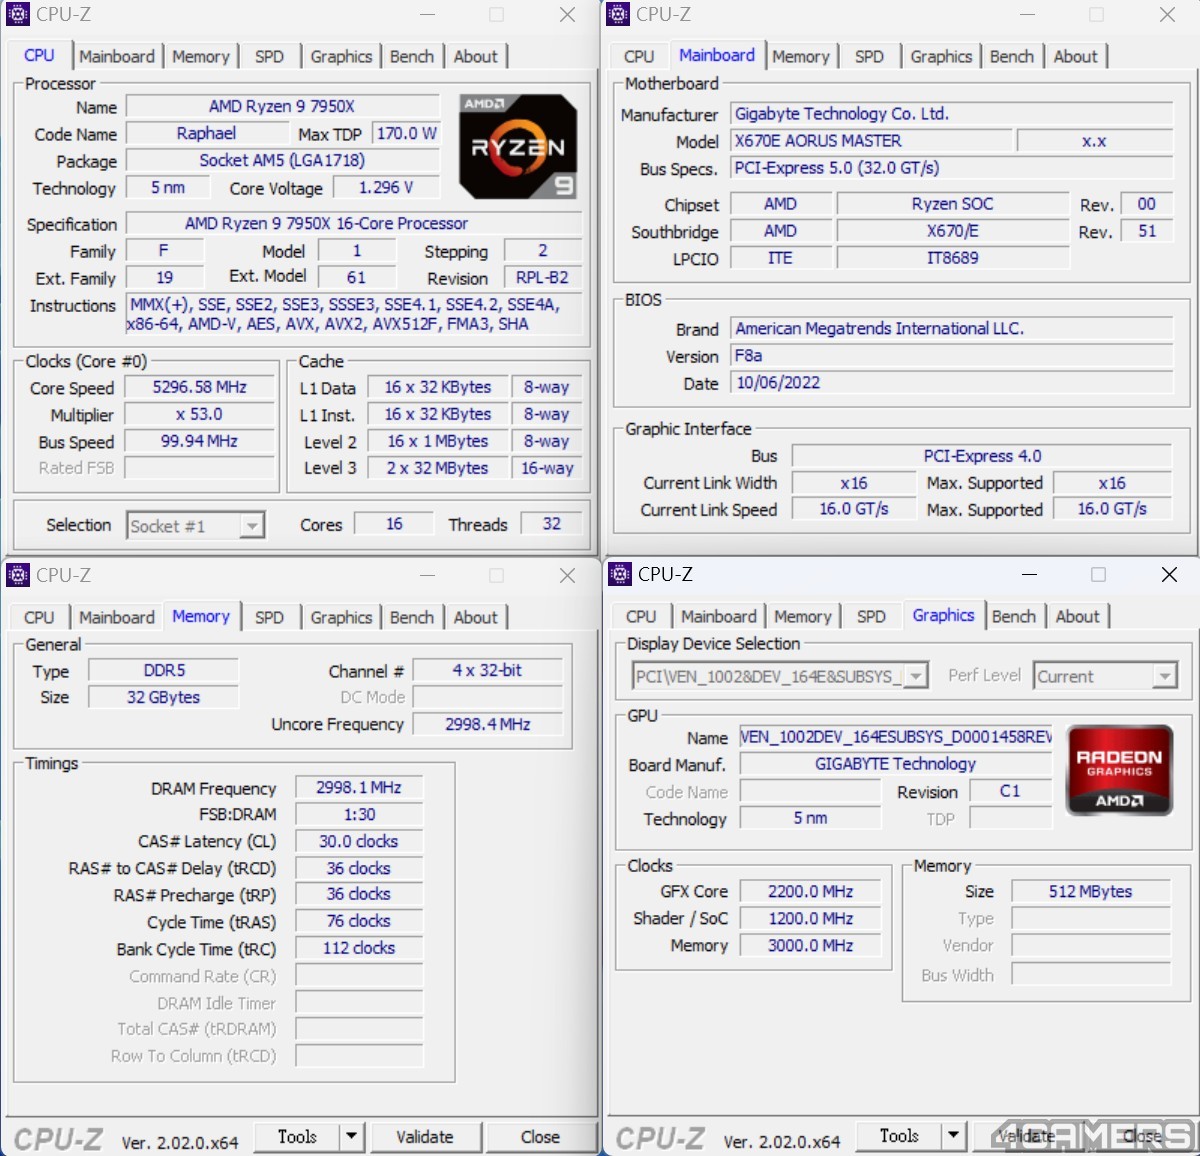The height and width of the screenshot is (1156, 1200).
Task: Open the CPU tab in the Memory window
Action: (39, 618)
